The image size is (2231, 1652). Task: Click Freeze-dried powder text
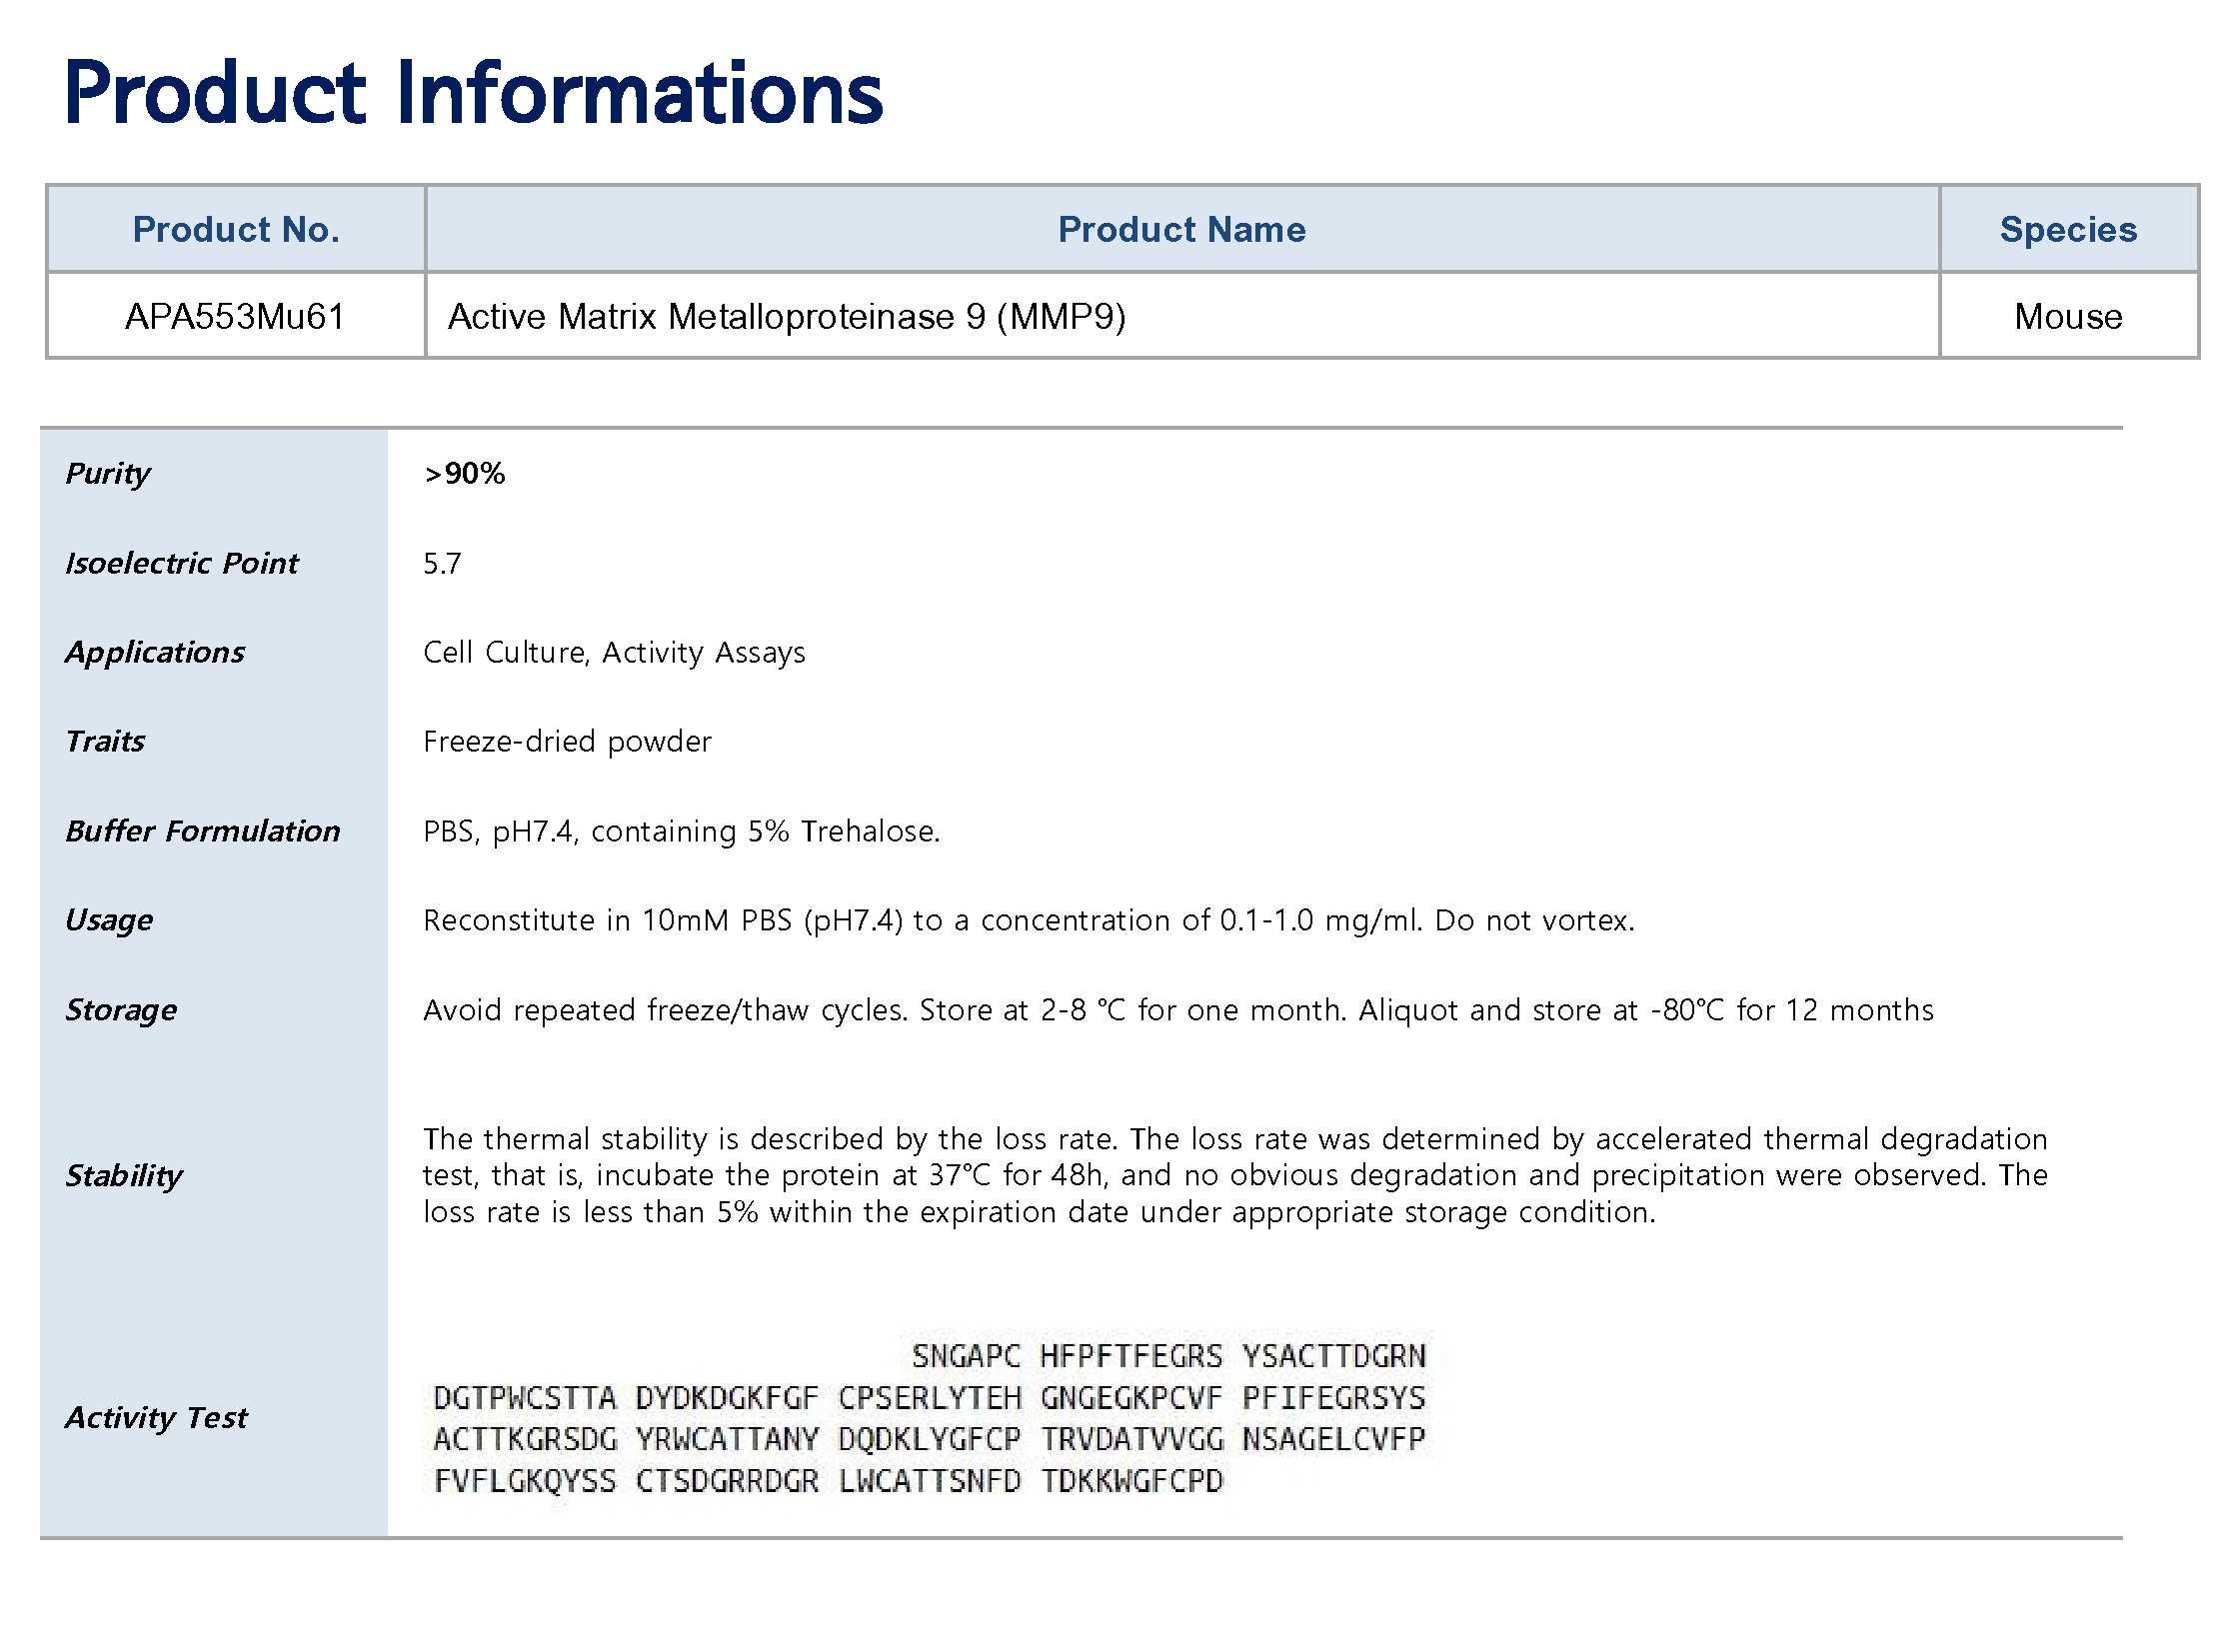tap(567, 741)
